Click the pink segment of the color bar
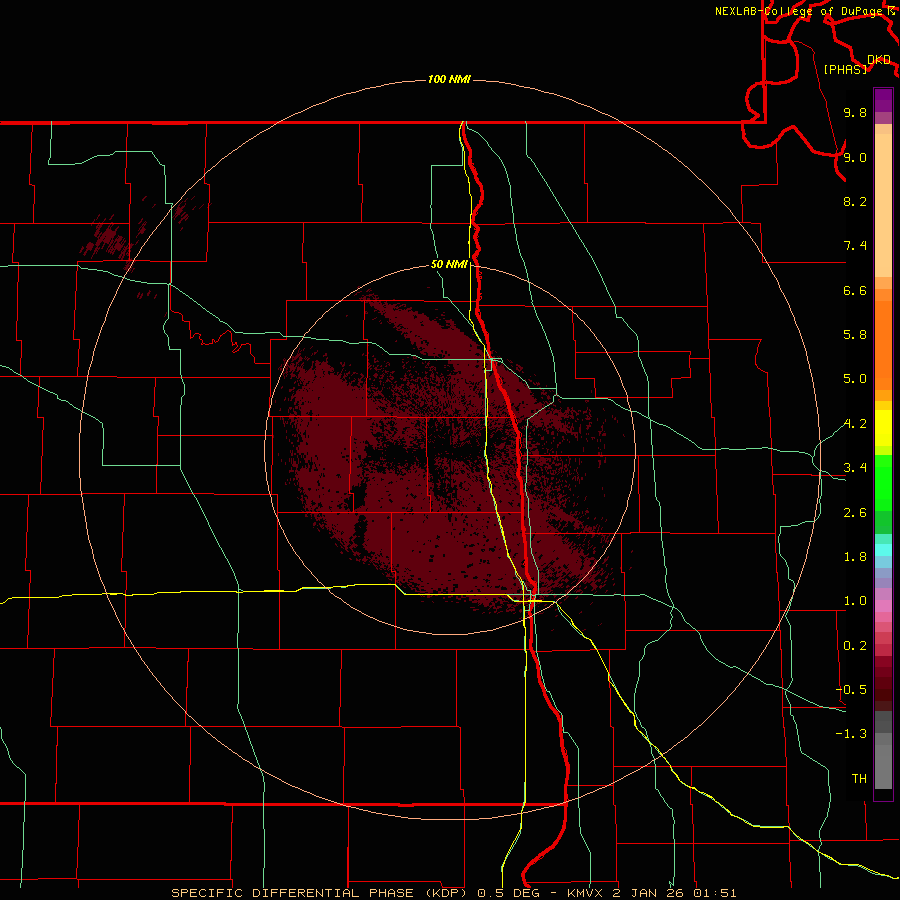Viewport: 900px width, 900px height. point(883,606)
